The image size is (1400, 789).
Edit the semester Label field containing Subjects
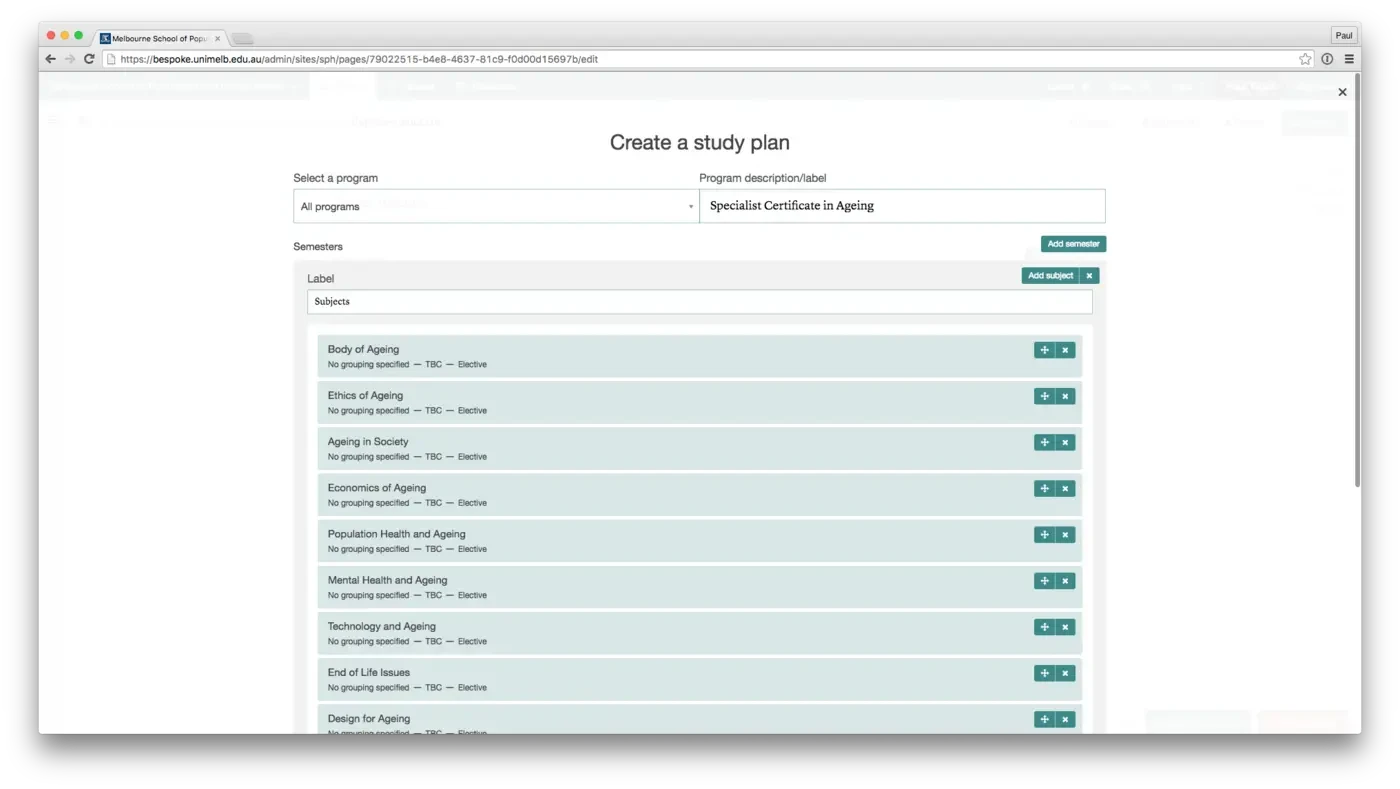click(x=699, y=301)
